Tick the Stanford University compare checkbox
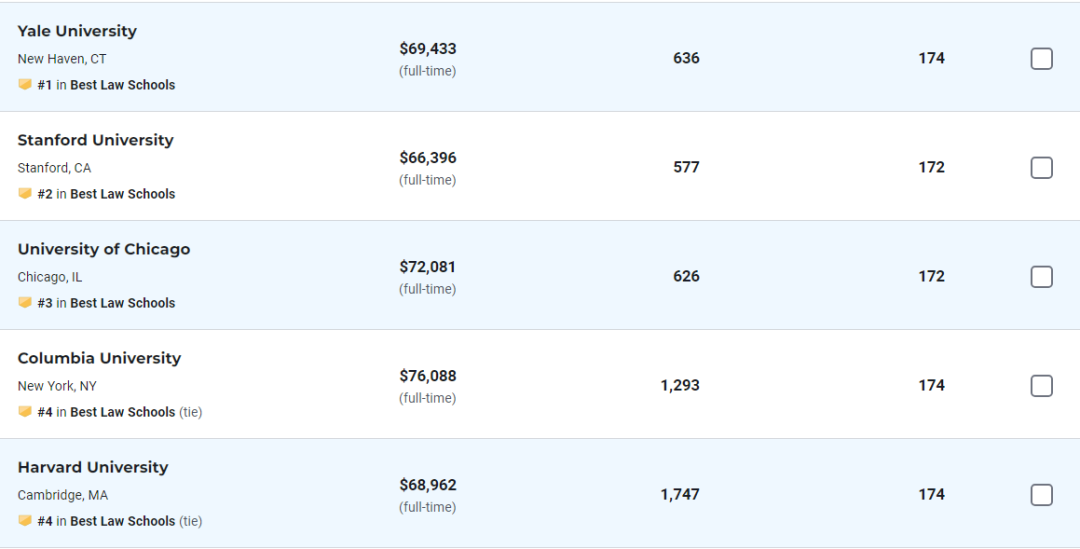The width and height of the screenshot is (1080, 549). click(1041, 167)
